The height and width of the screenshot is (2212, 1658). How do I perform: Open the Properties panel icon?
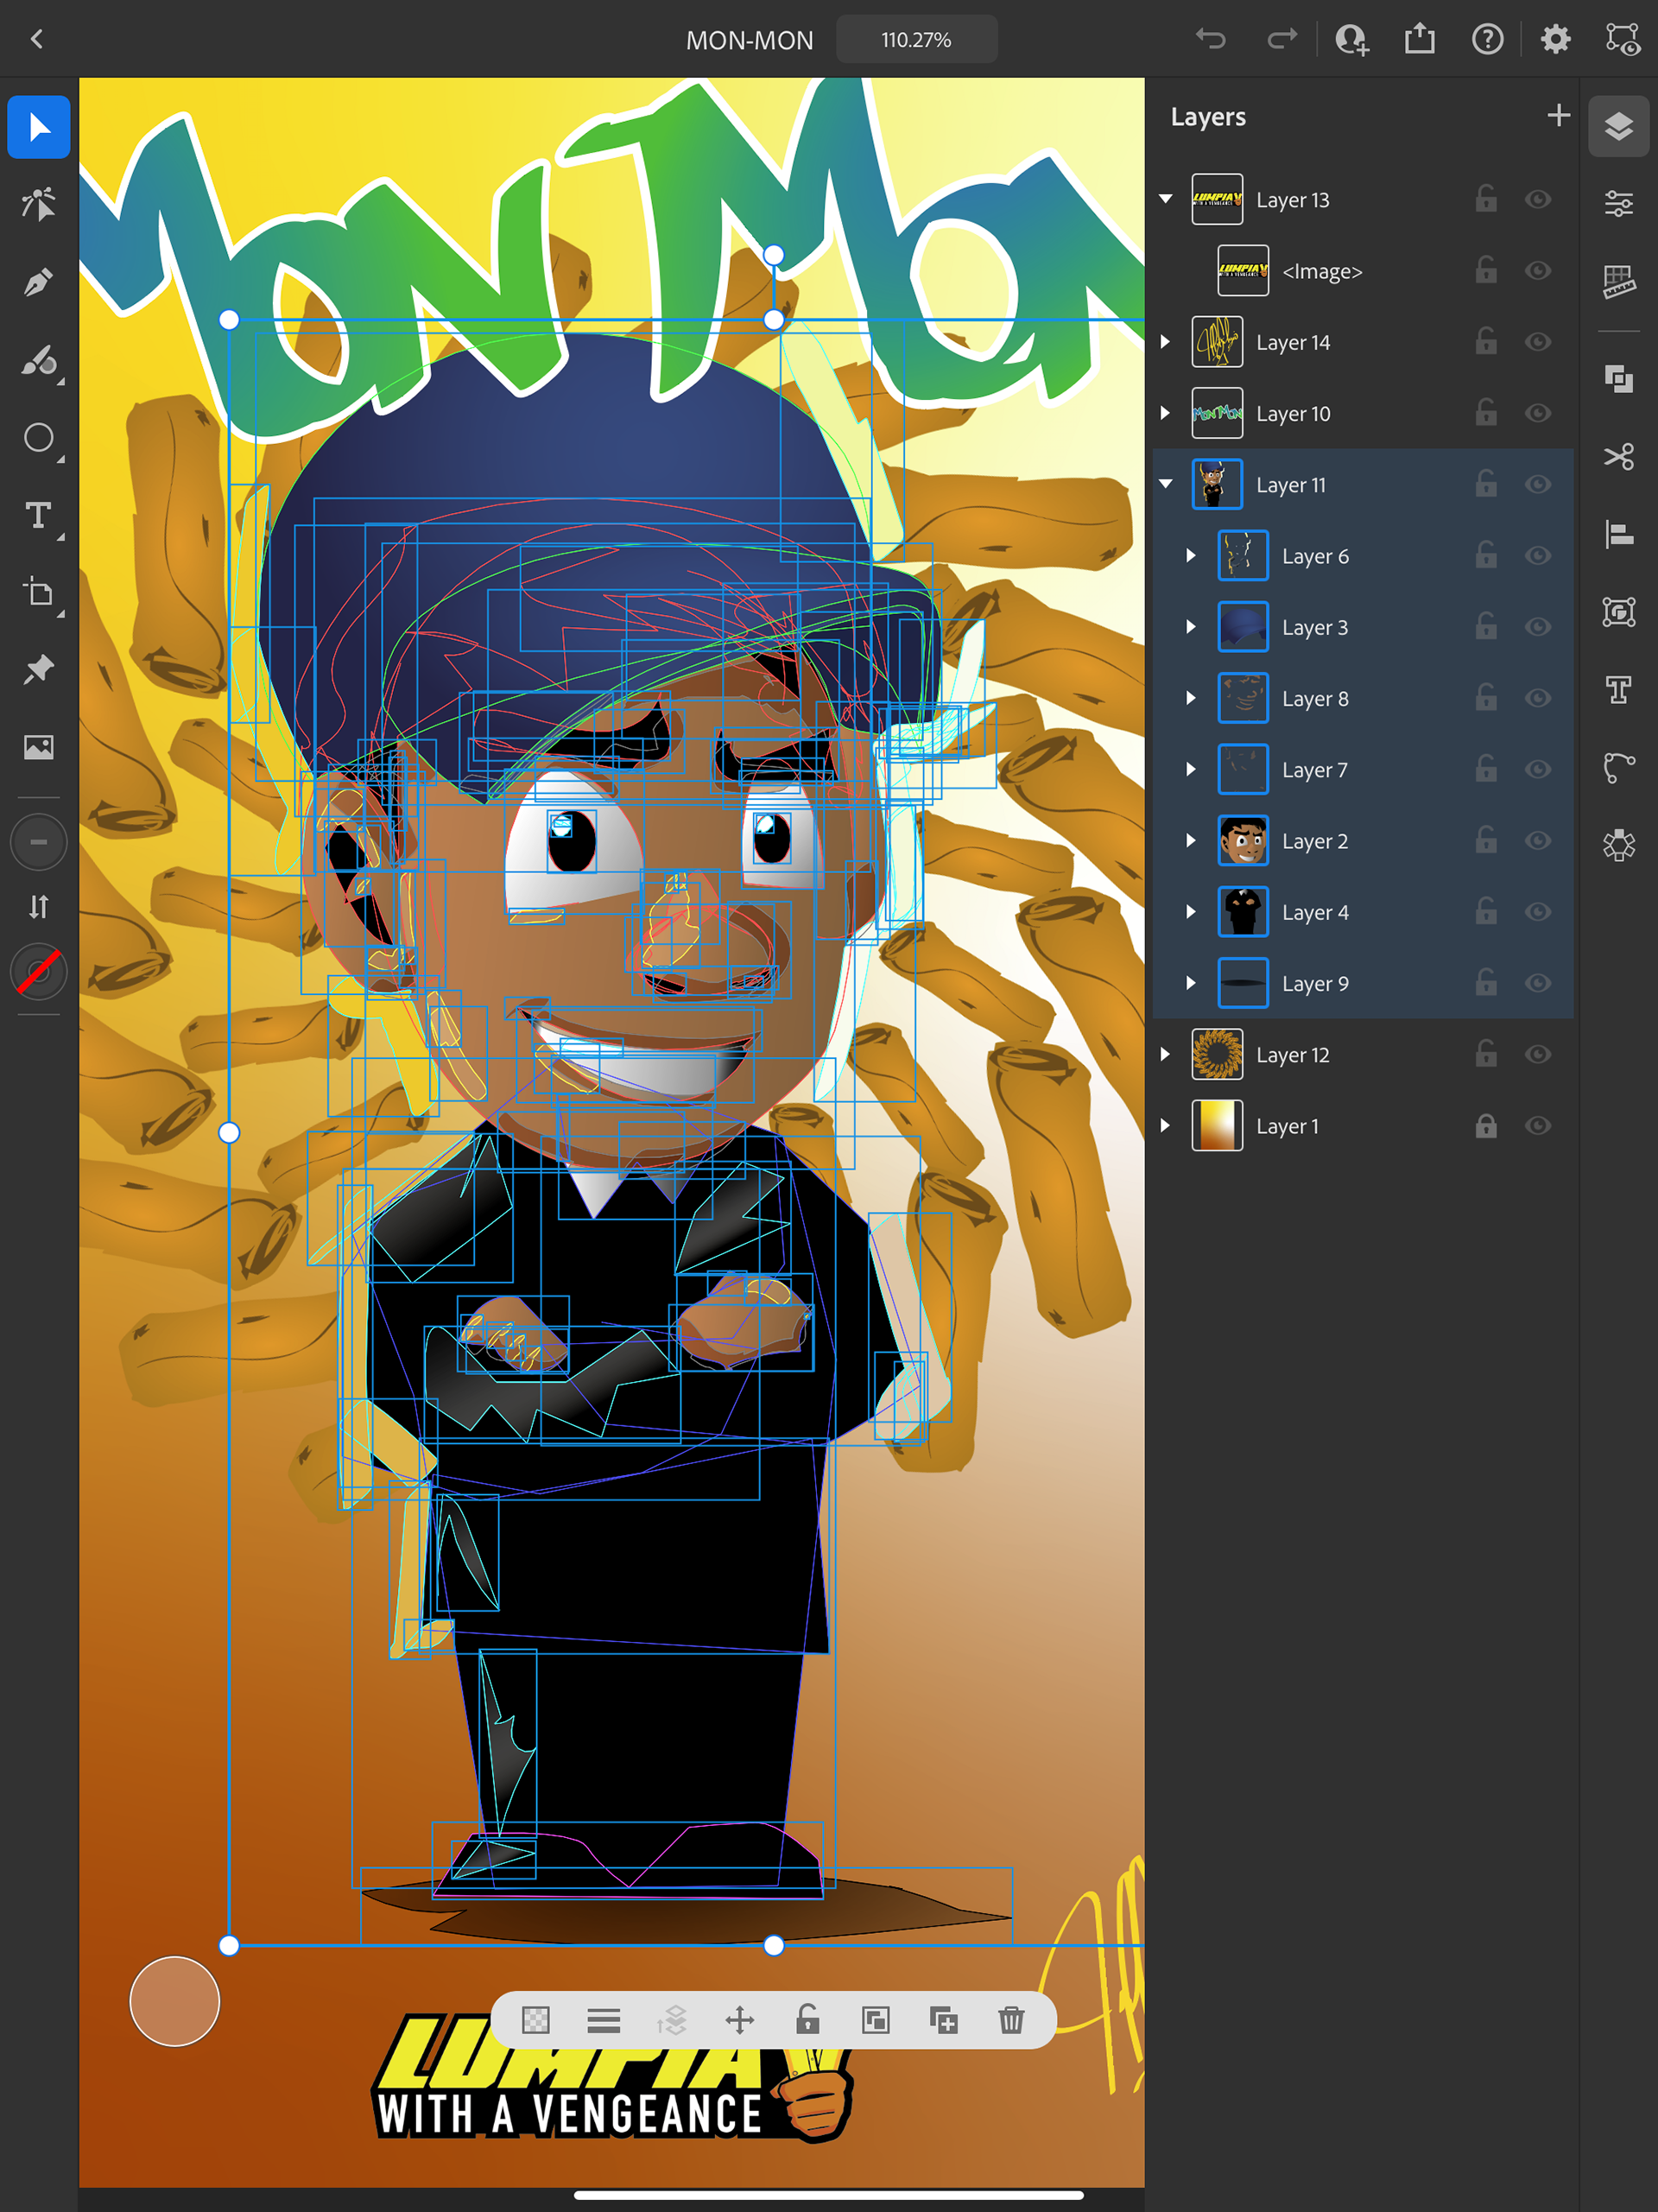tap(1618, 204)
